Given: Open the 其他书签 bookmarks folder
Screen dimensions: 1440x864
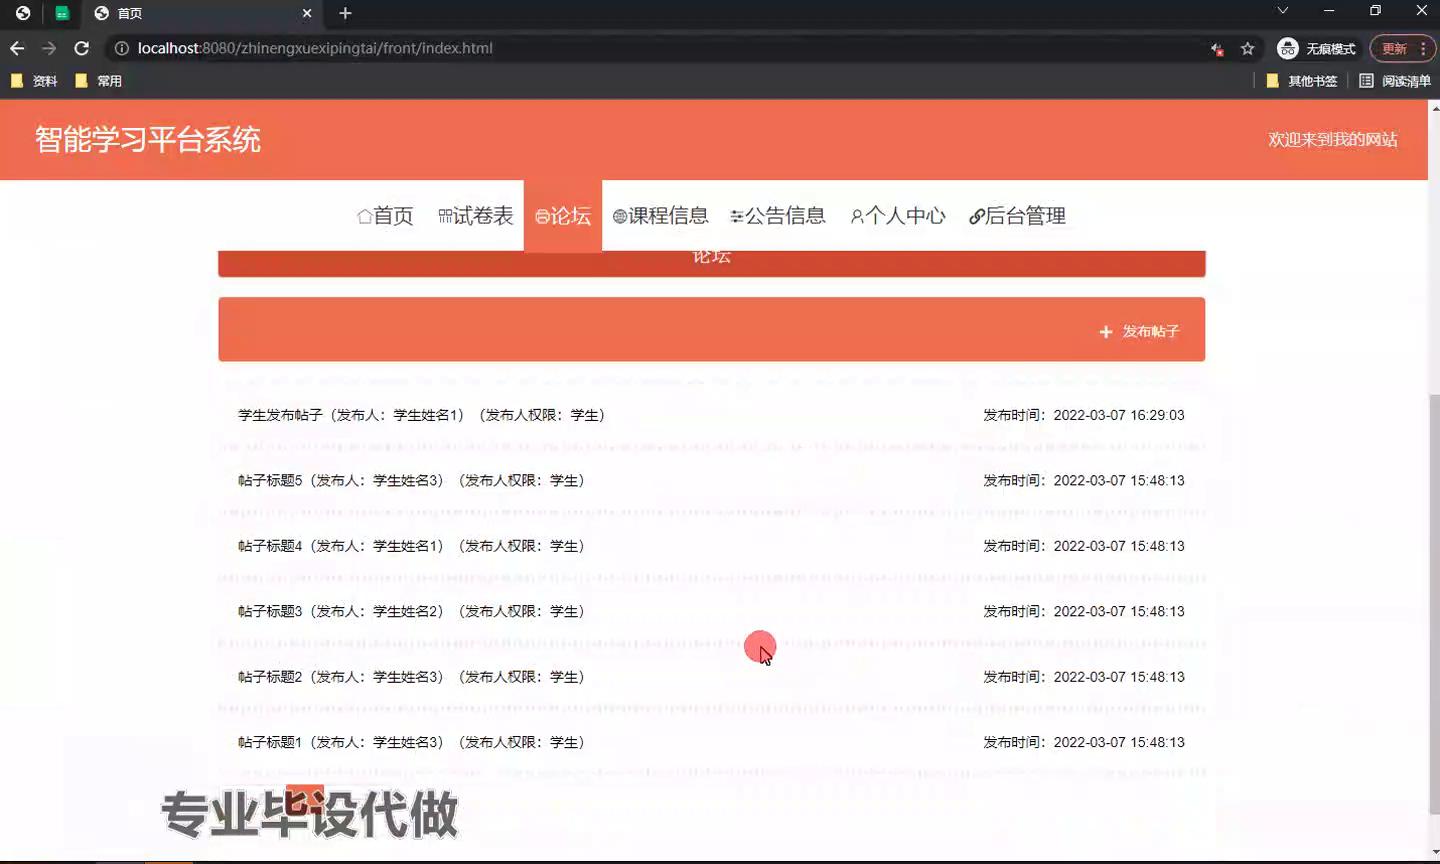Looking at the screenshot, I should point(1301,81).
